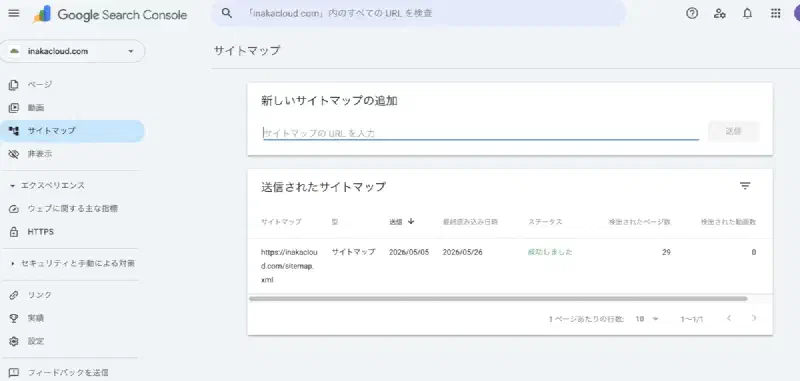Open the 実績 page
The image size is (800, 381).
point(72,318)
